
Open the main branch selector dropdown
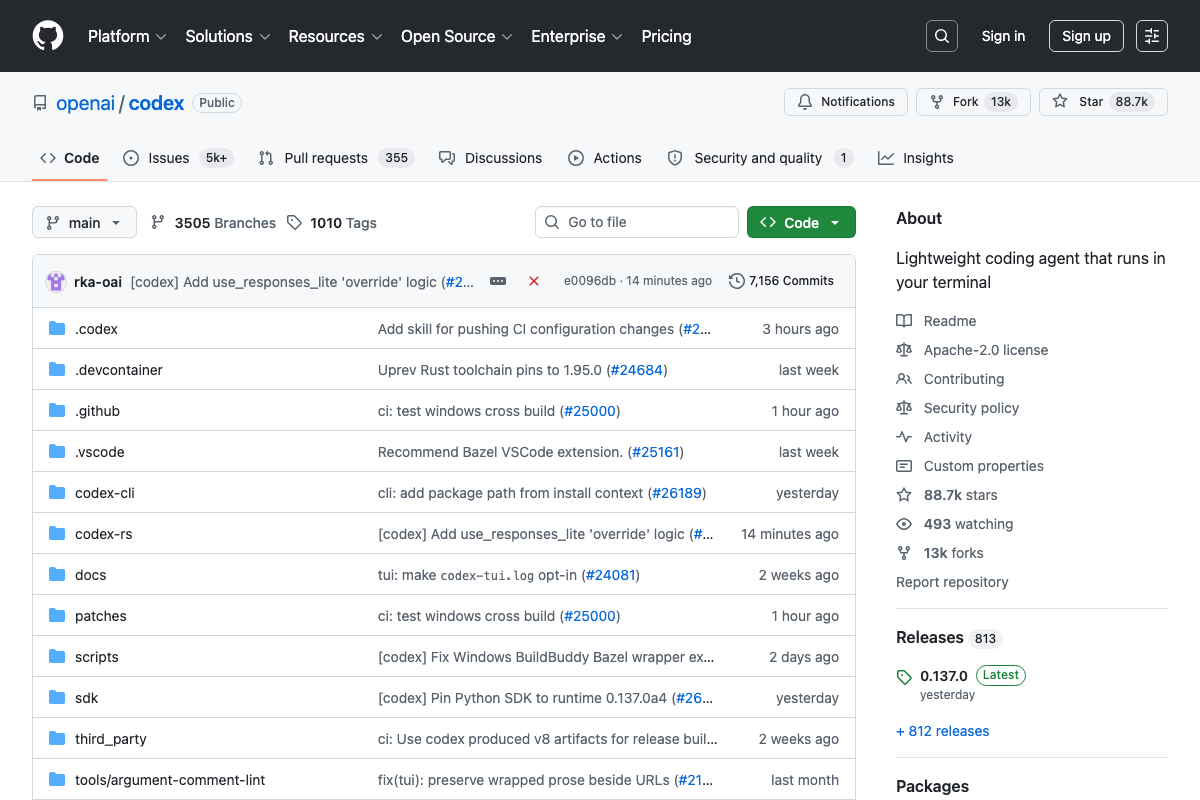click(x=84, y=222)
